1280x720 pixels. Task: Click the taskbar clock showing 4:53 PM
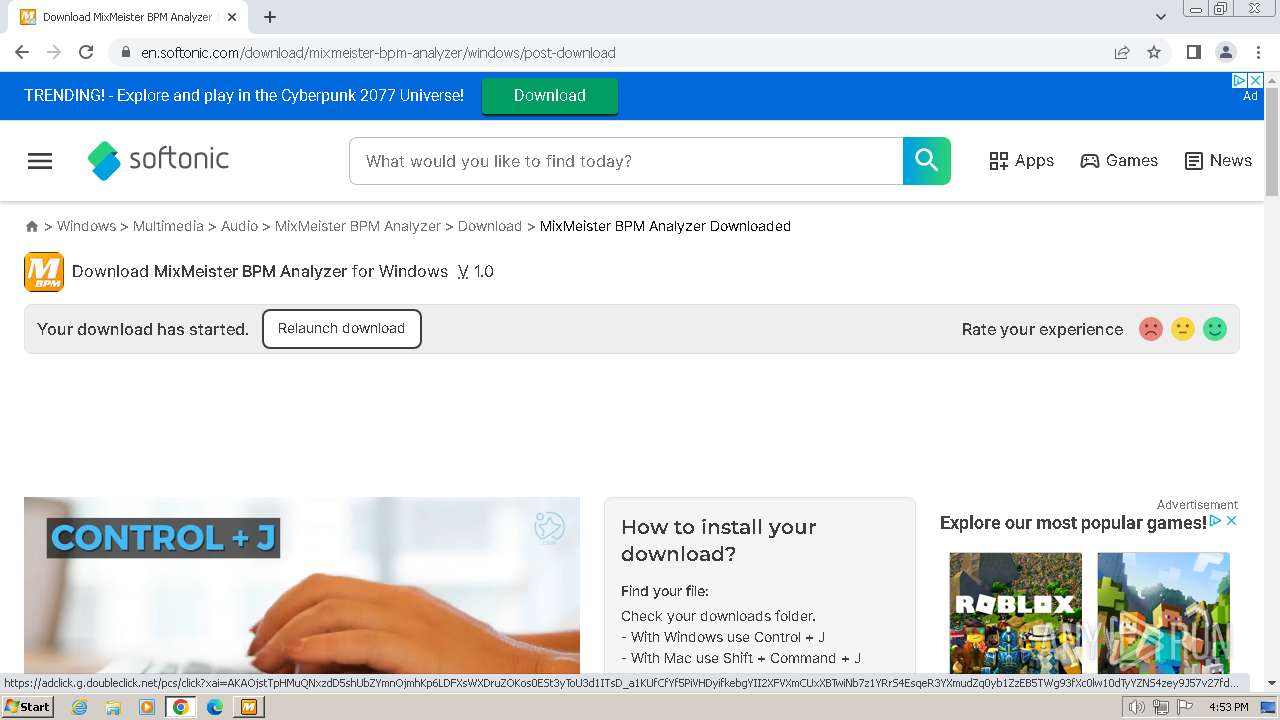[x=1228, y=707]
